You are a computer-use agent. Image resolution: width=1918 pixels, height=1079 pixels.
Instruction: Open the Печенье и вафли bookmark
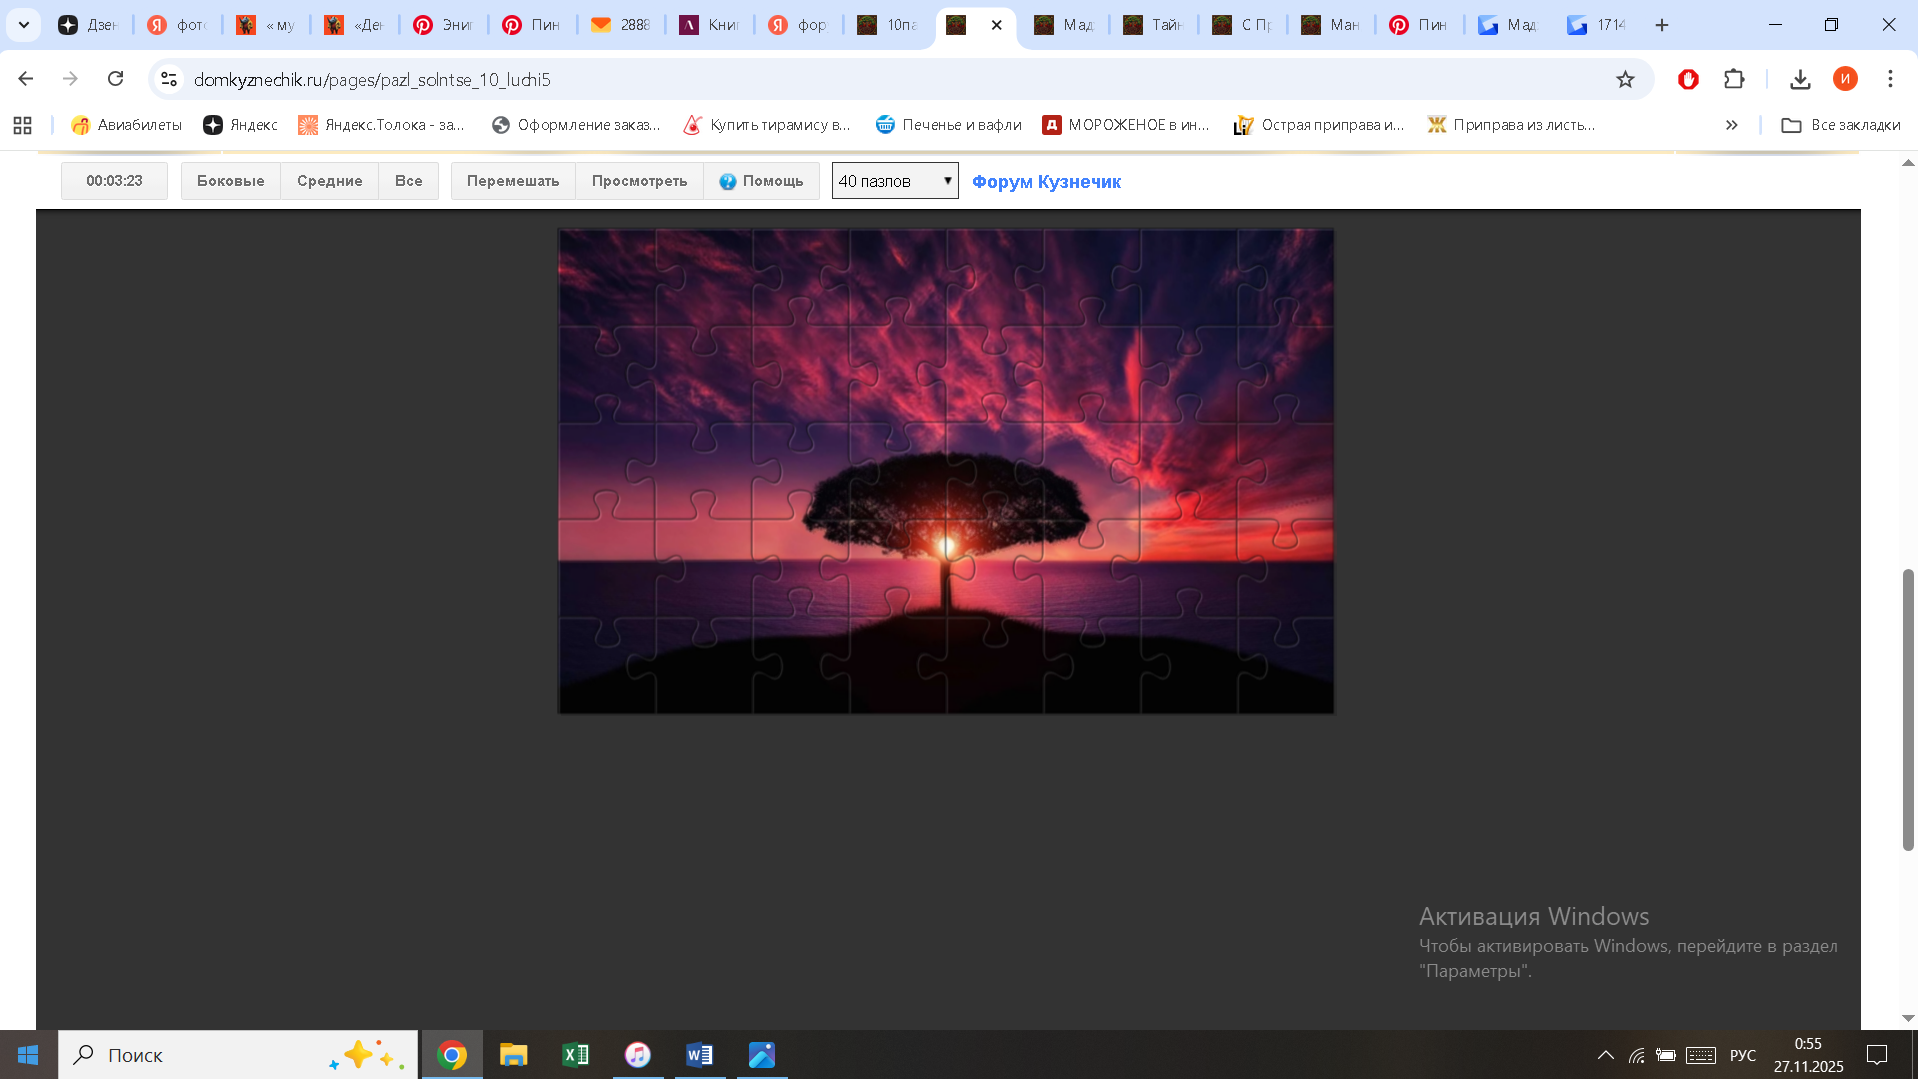[948, 125]
